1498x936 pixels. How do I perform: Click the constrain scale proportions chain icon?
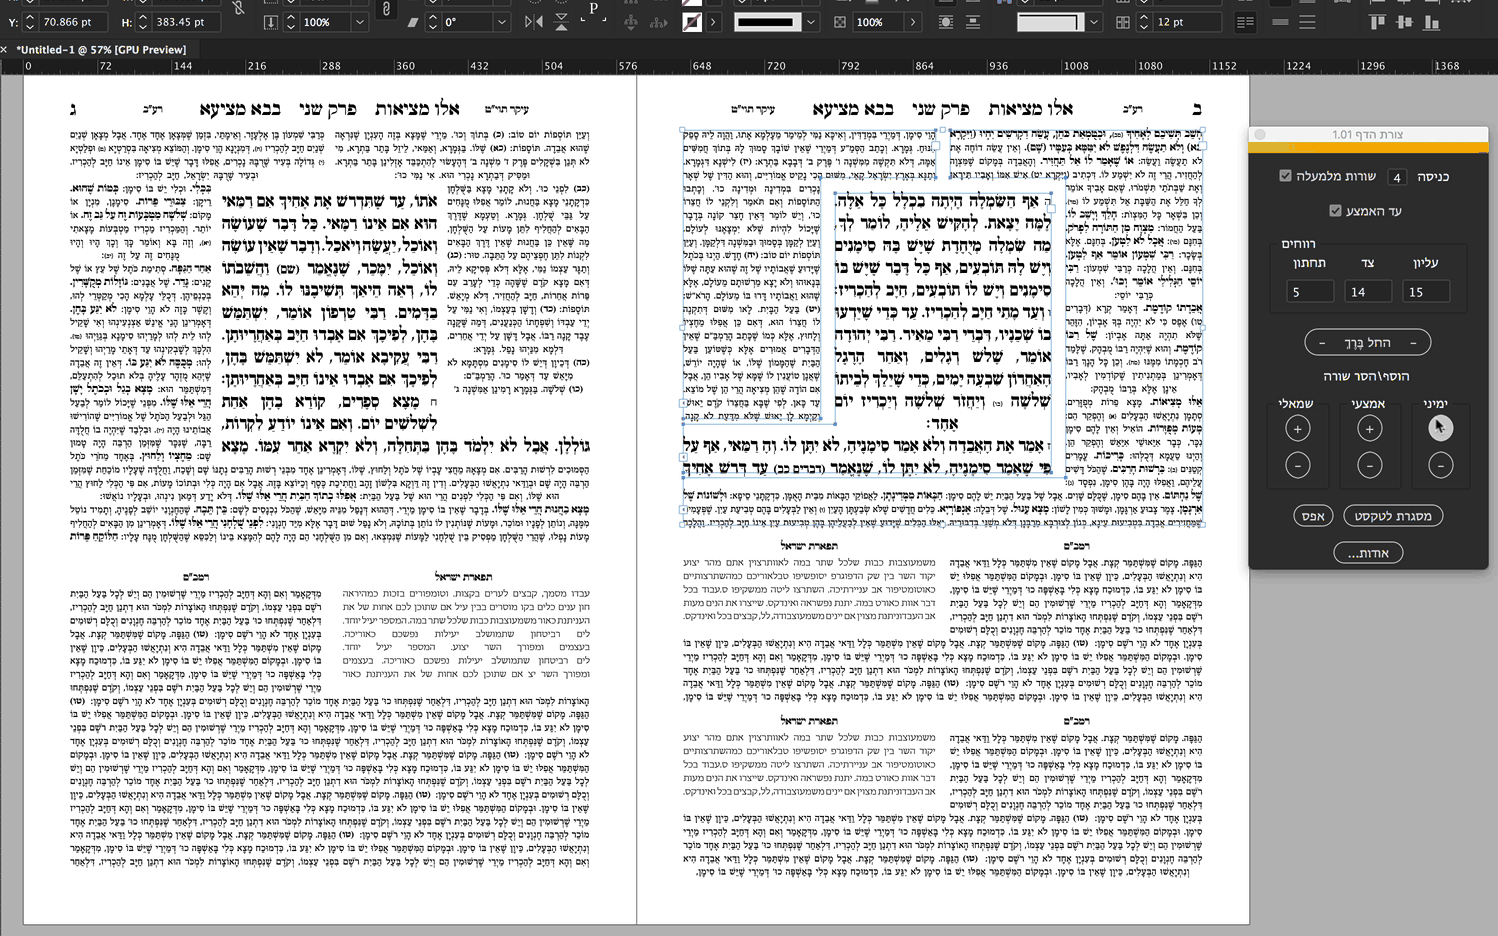tap(387, 9)
